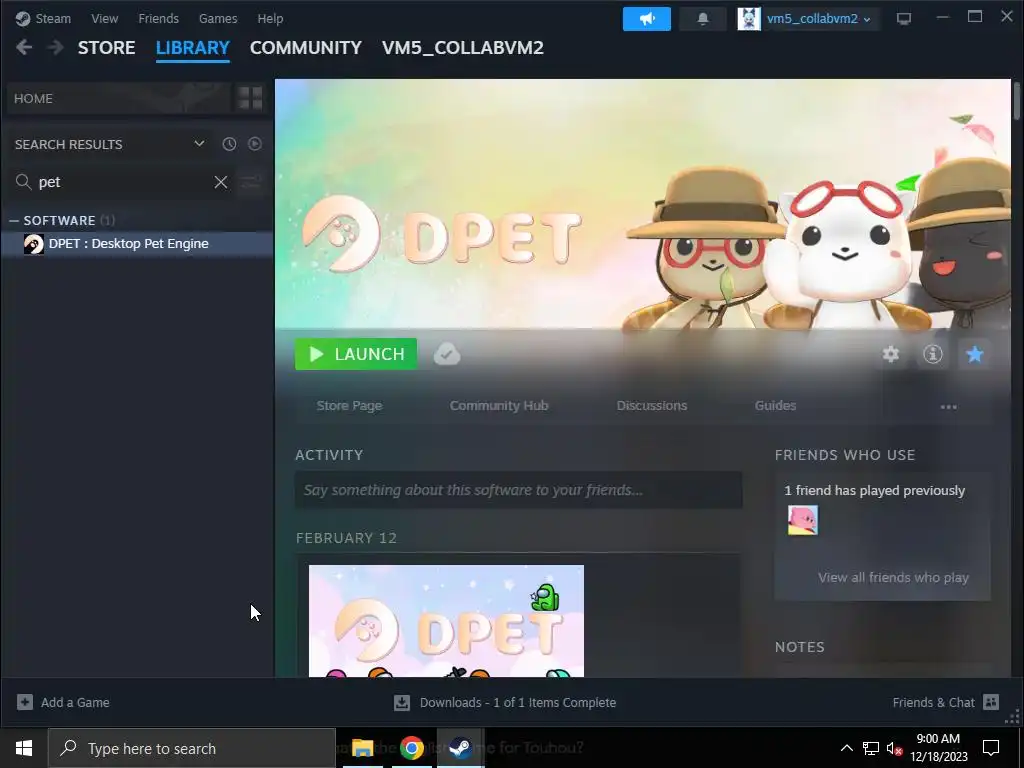The image size is (1024, 768).
Task: Open the Steam menu
Action: 53,18
